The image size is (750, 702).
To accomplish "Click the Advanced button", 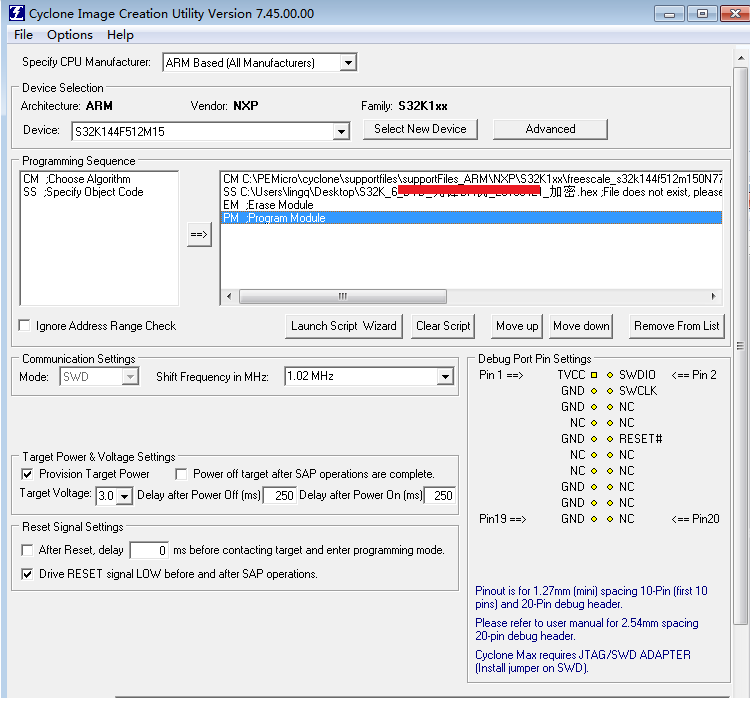I will tap(550, 129).
